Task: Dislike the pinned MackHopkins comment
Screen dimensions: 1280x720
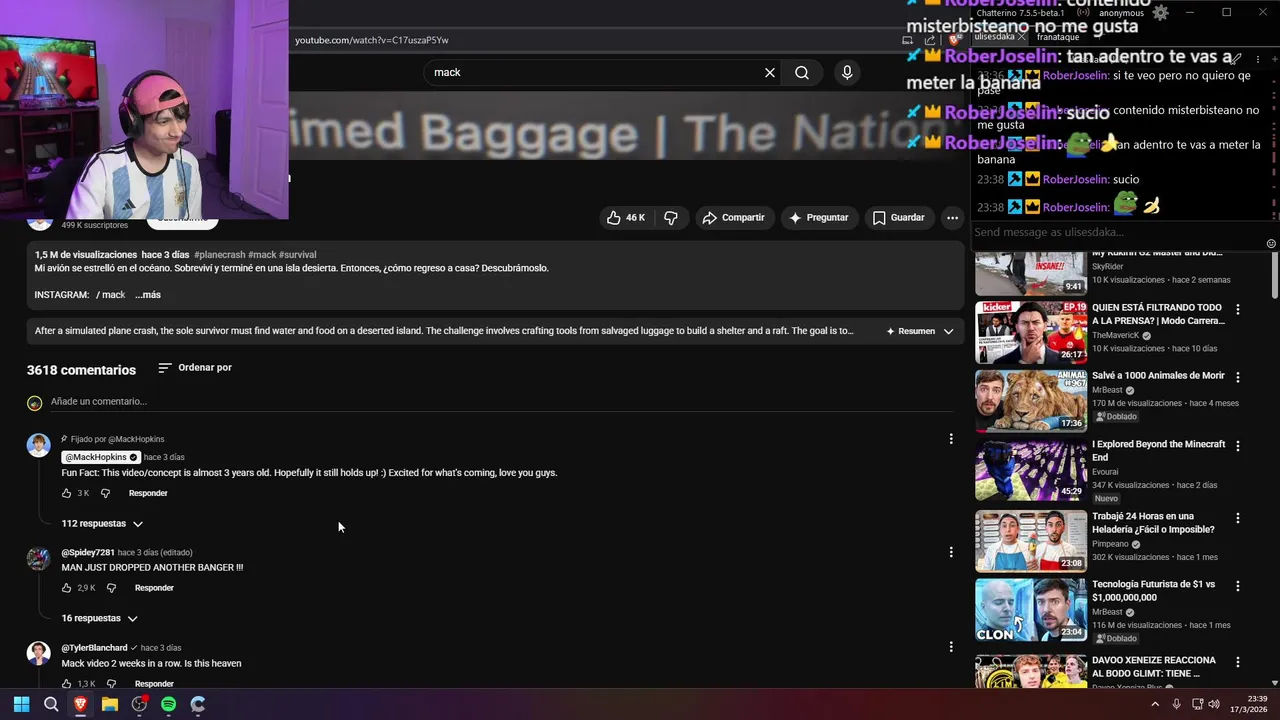Action: pyautogui.click(x=105, y=493)
